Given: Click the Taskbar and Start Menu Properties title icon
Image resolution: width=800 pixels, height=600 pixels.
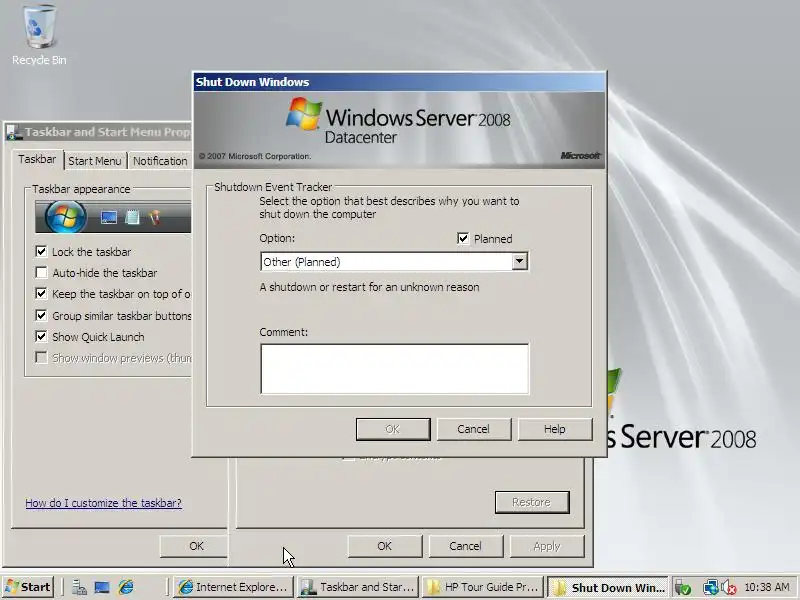Looking at the screenshot, I should pos(13,132).
